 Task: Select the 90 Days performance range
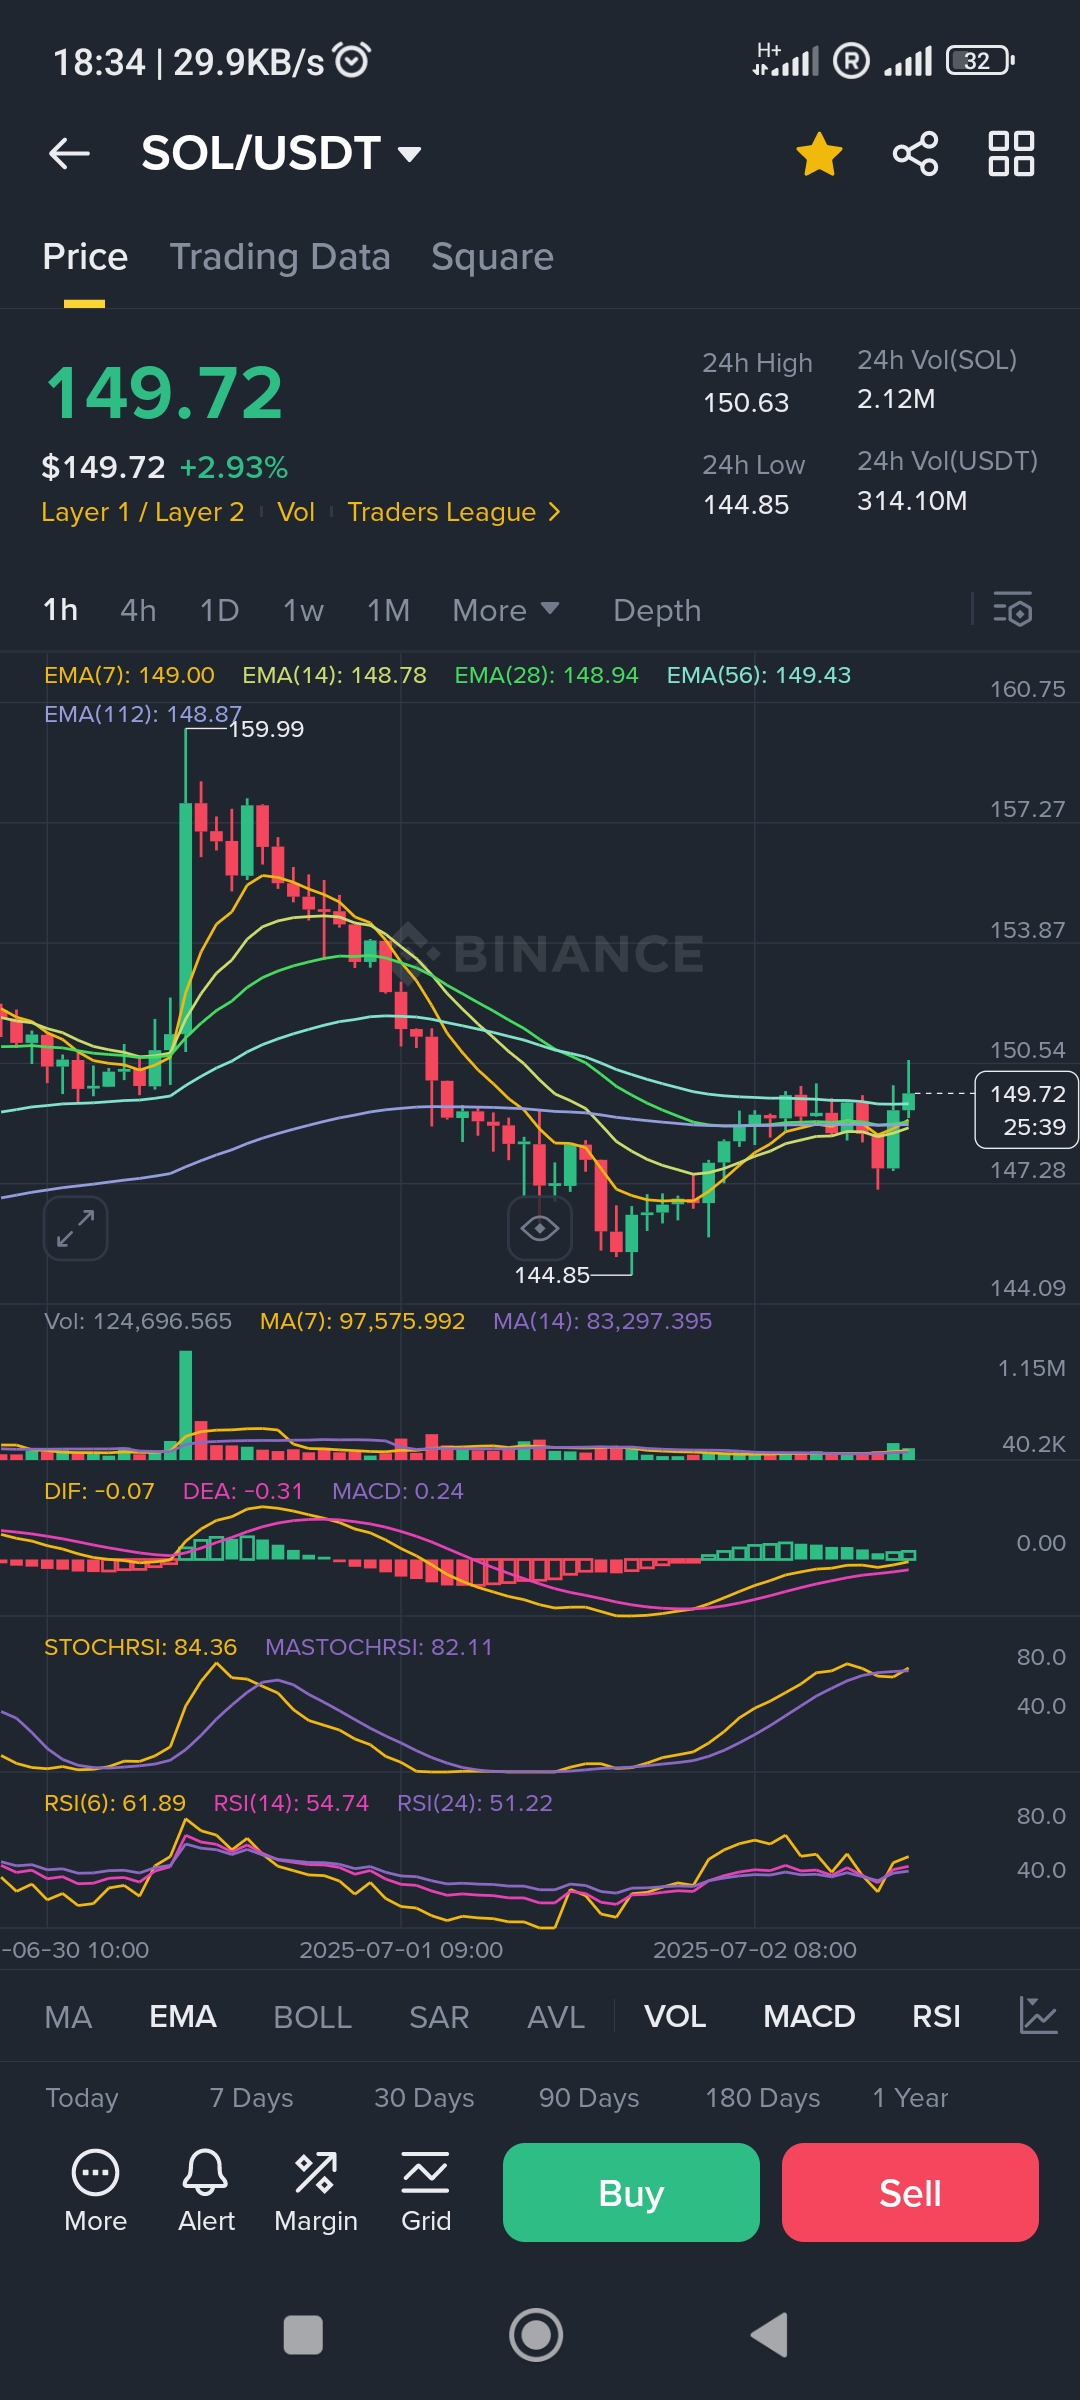(x=589, y=2098)
